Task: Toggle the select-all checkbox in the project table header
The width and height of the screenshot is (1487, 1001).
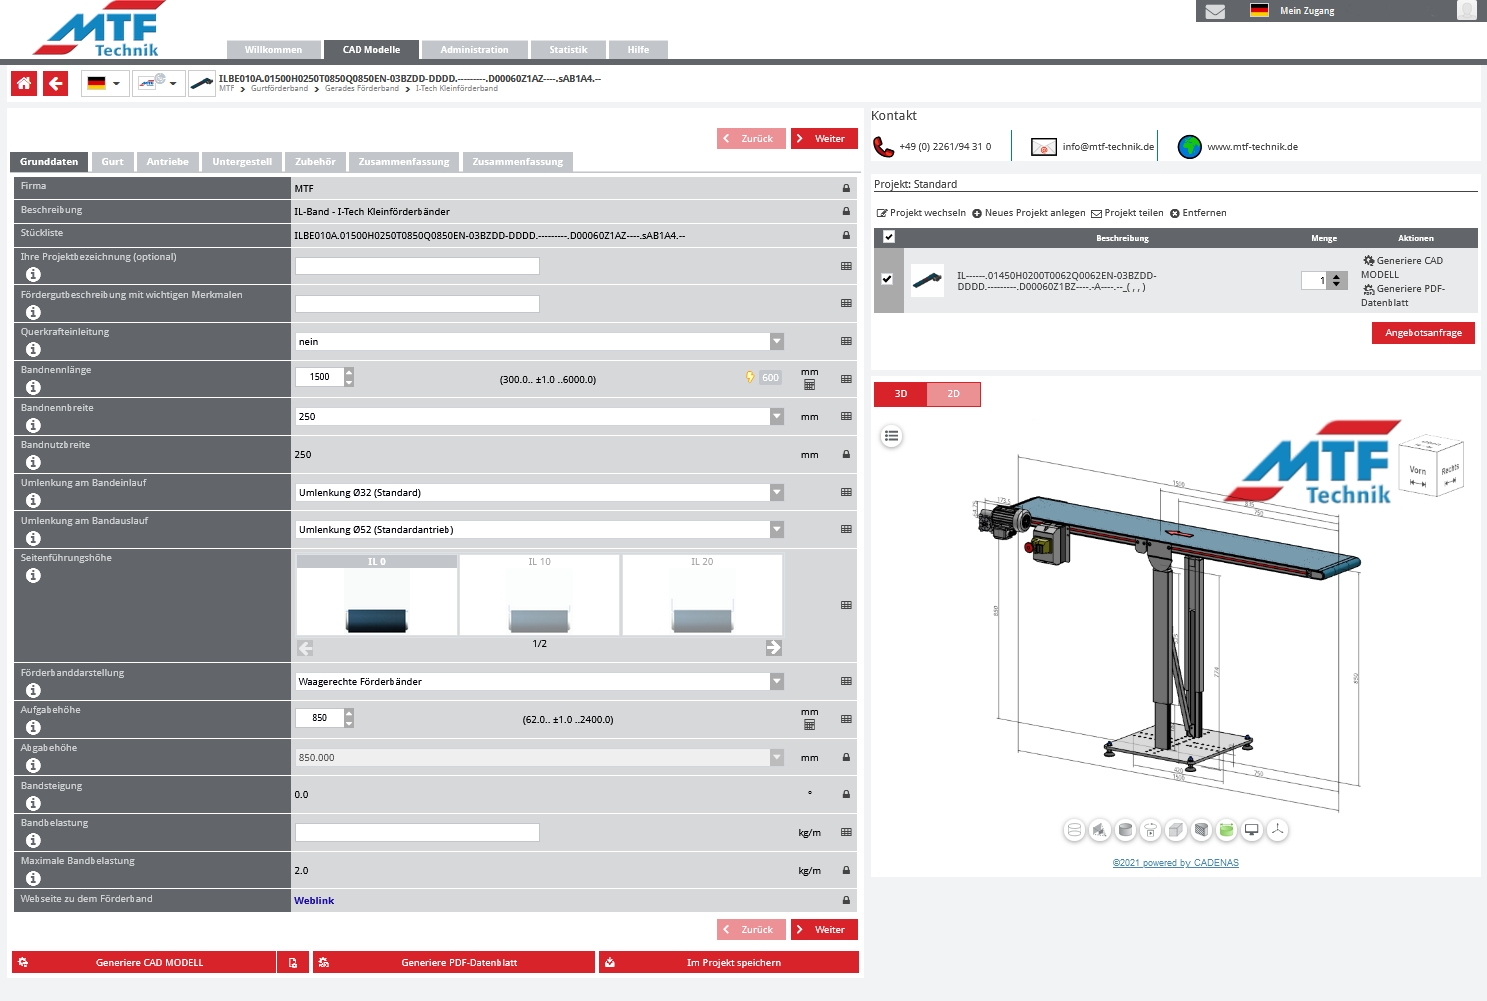Action: [x=889, y=237]
